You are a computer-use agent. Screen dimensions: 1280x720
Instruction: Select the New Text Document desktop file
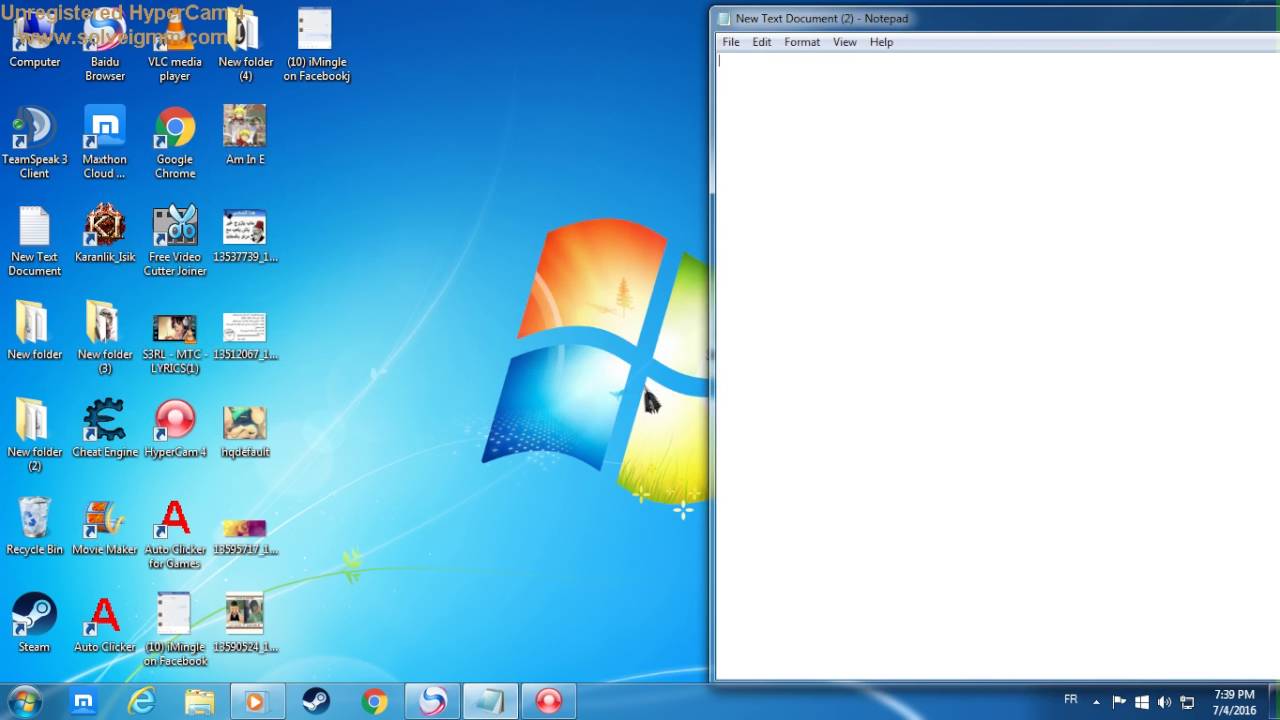tap(35, 242)
